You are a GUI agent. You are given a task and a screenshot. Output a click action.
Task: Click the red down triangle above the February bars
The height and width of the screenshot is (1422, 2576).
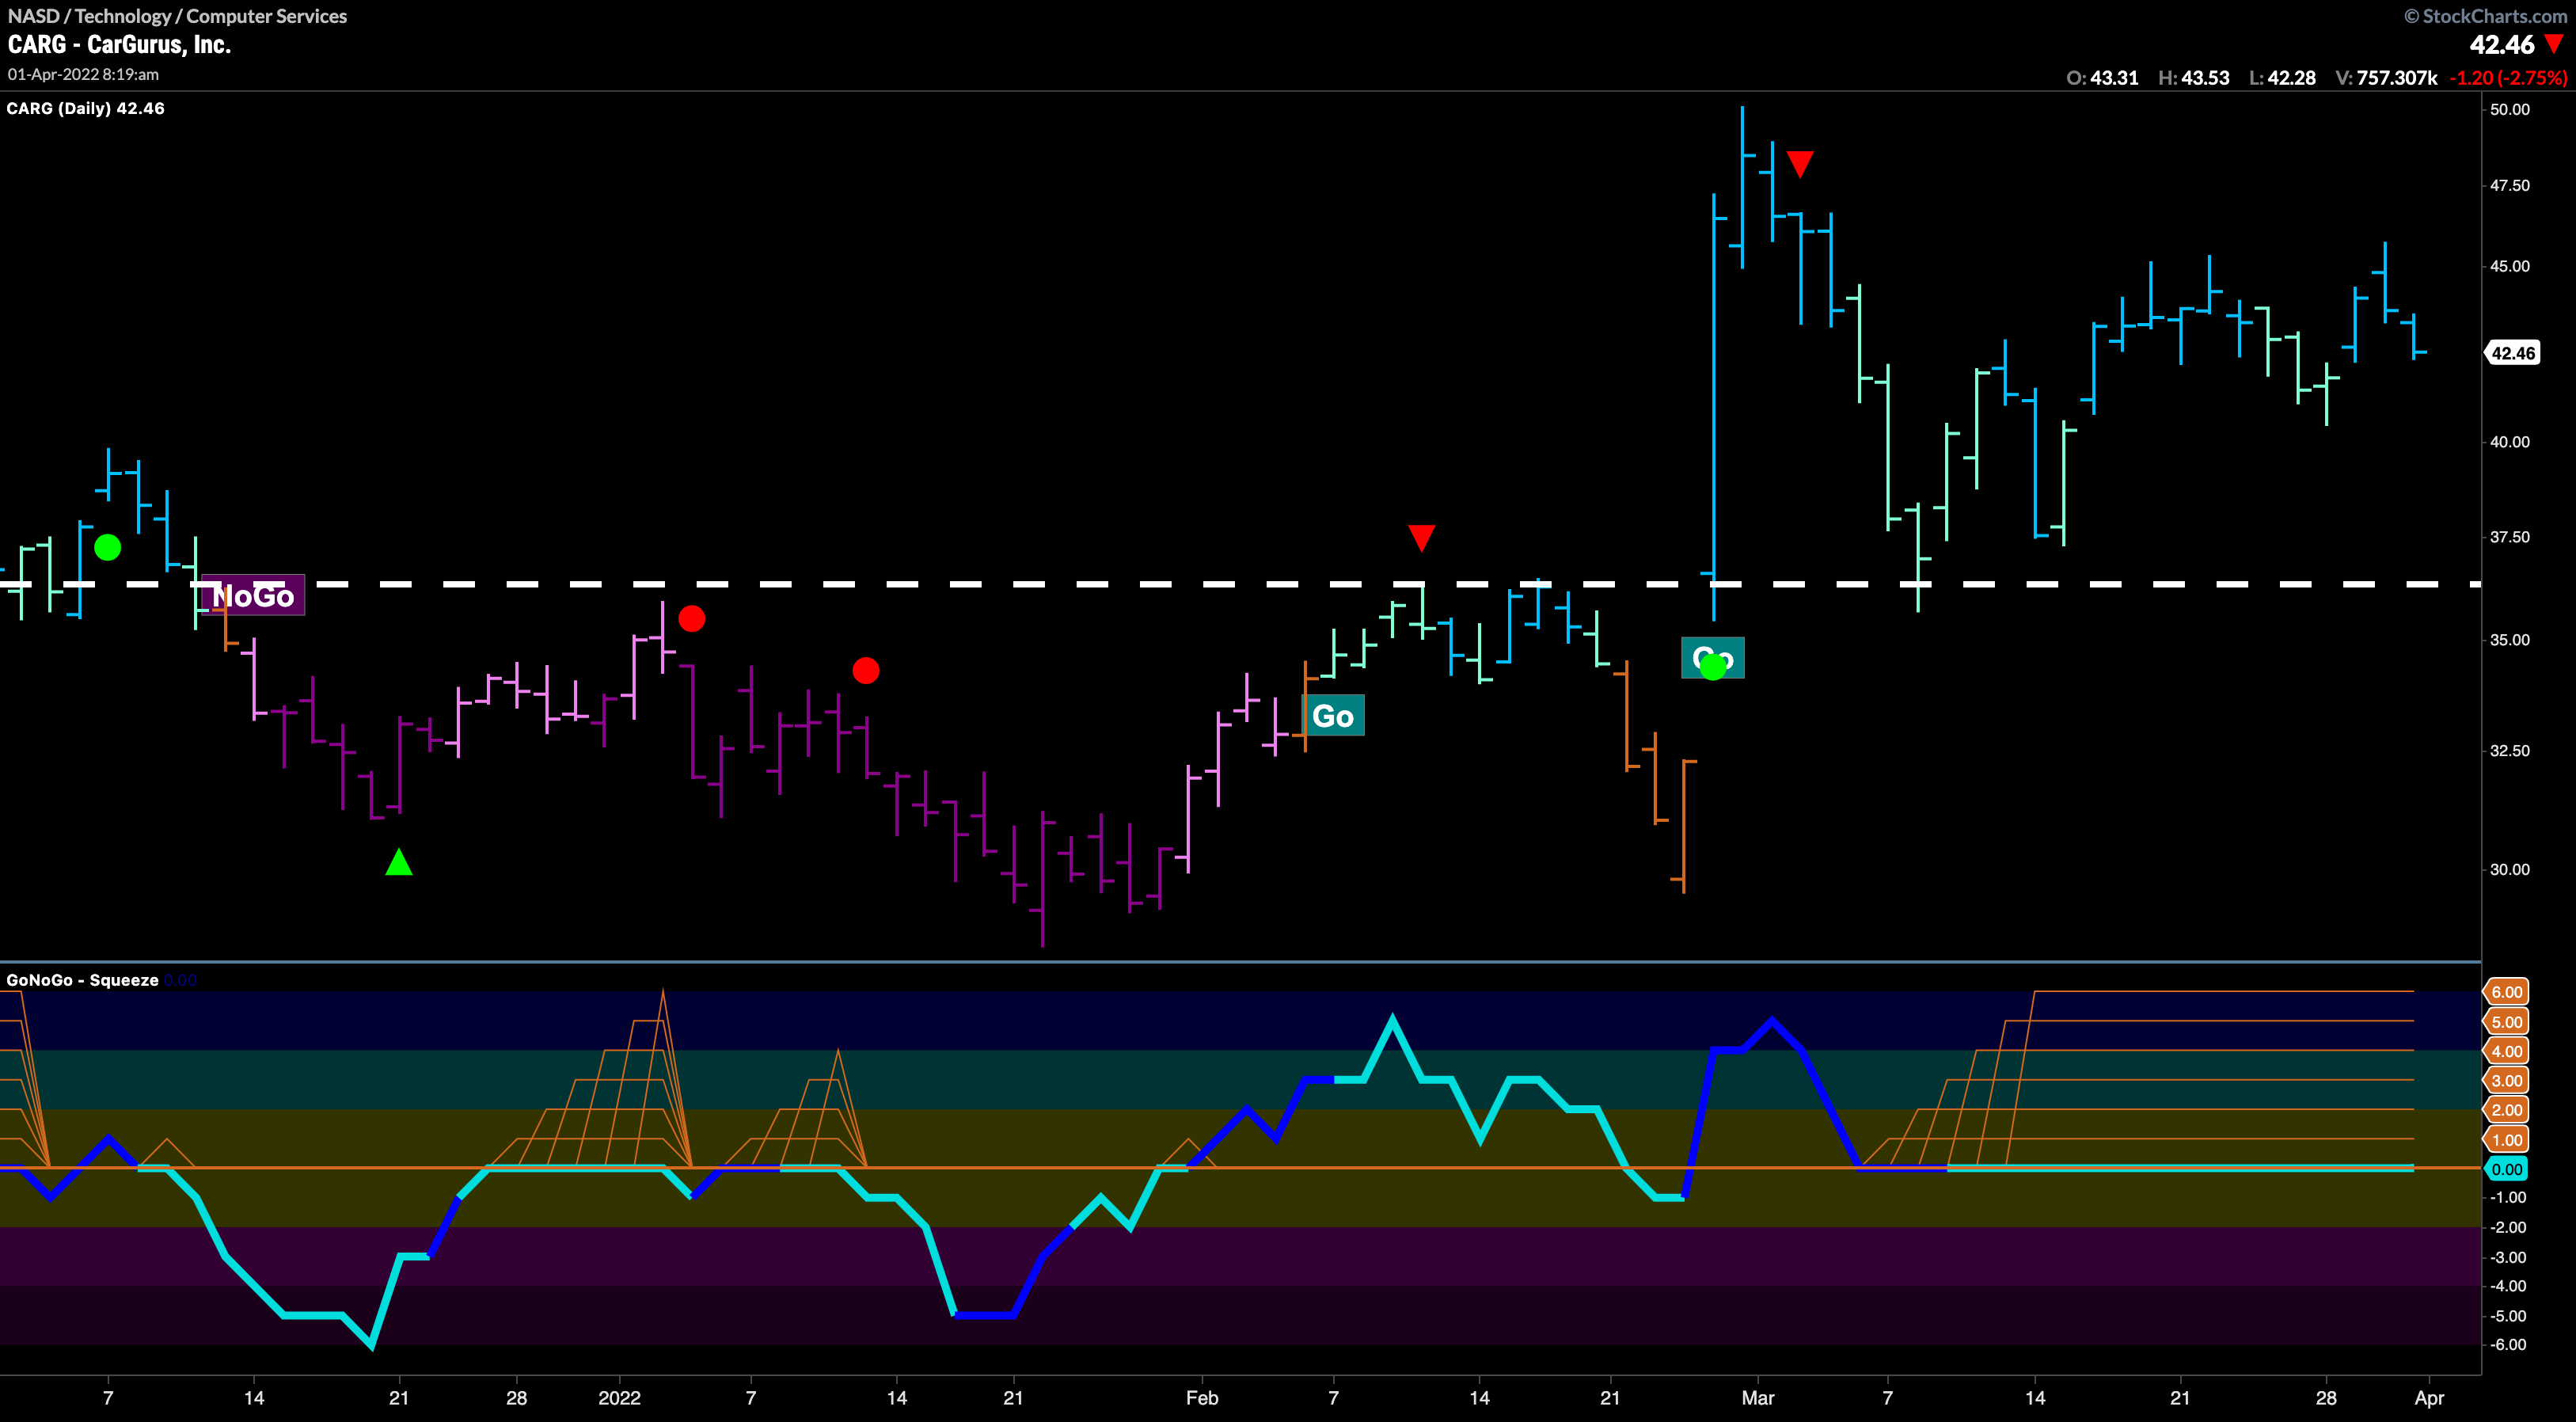pyautogui.click(x=1421, y=537)
